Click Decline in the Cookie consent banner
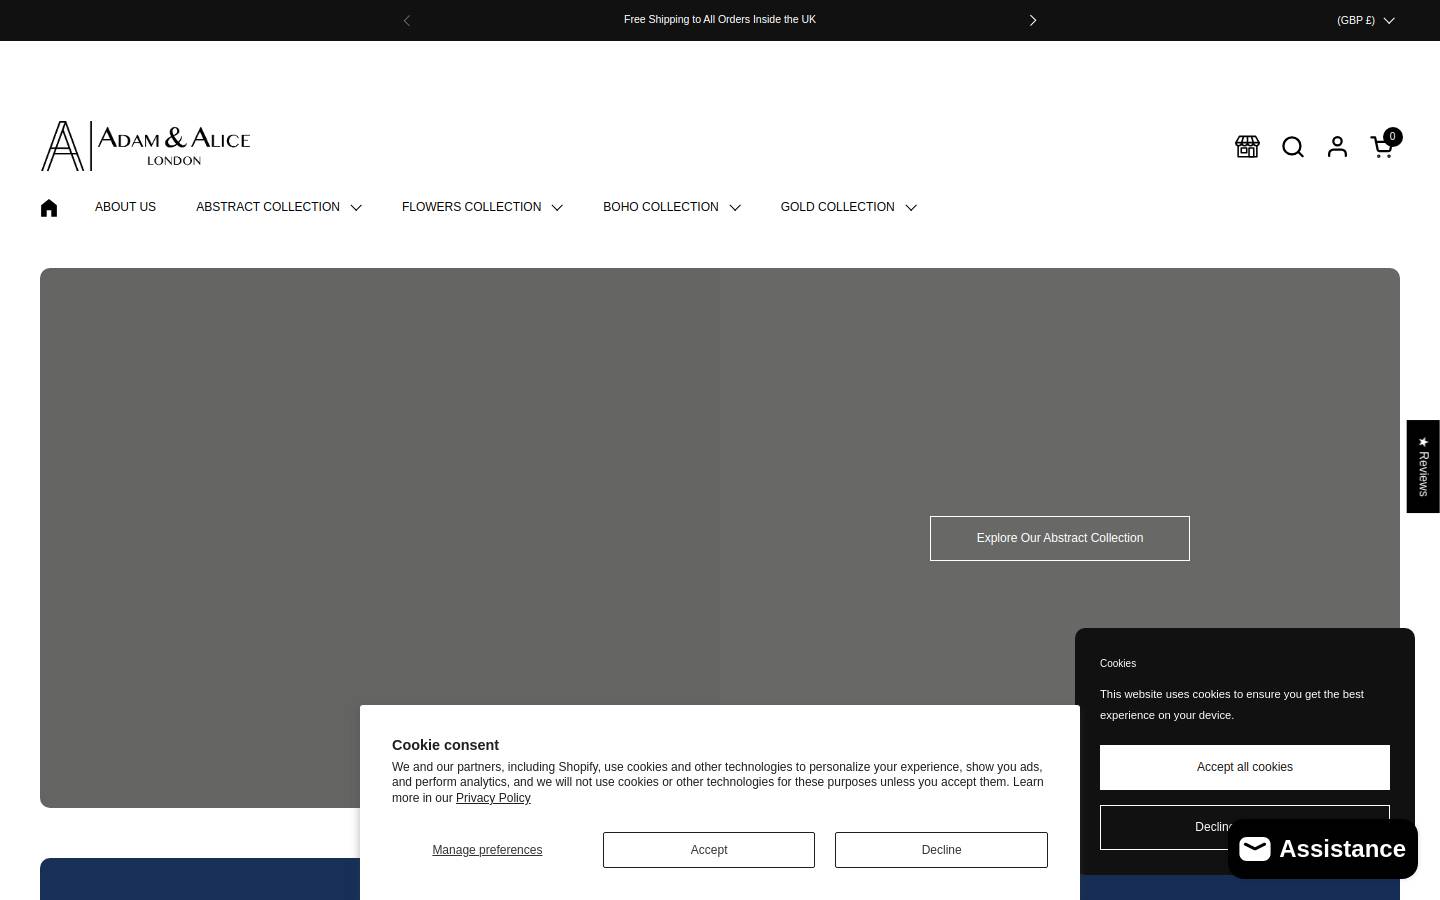 pyautogui.click(x=941, y=850)
